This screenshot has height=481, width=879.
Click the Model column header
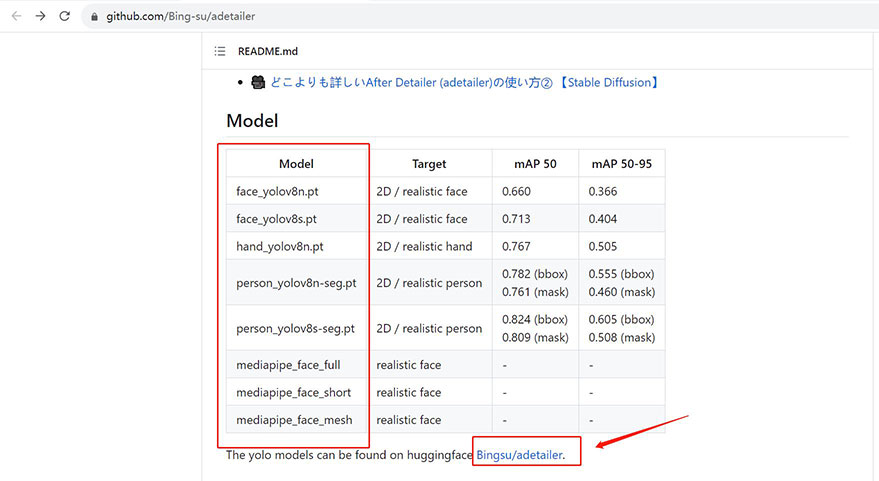296,164
